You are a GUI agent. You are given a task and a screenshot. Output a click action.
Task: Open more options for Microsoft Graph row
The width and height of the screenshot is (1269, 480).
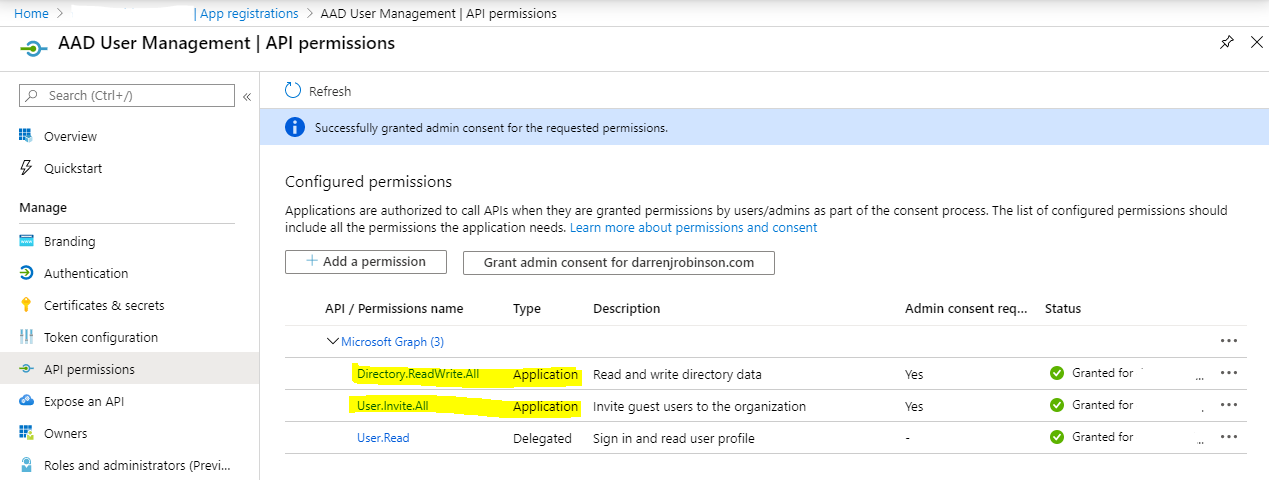coord(1229,340)
